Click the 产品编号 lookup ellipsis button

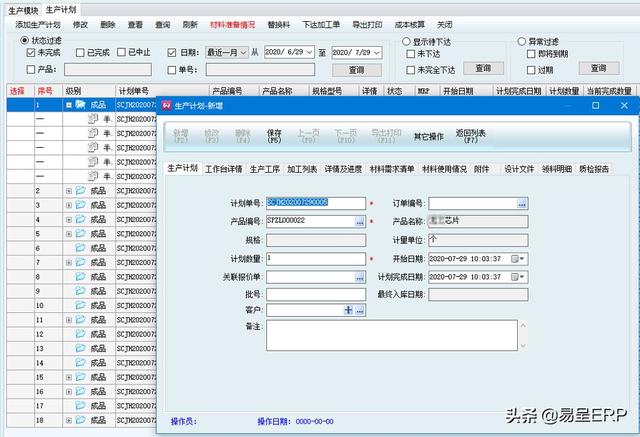360,222
